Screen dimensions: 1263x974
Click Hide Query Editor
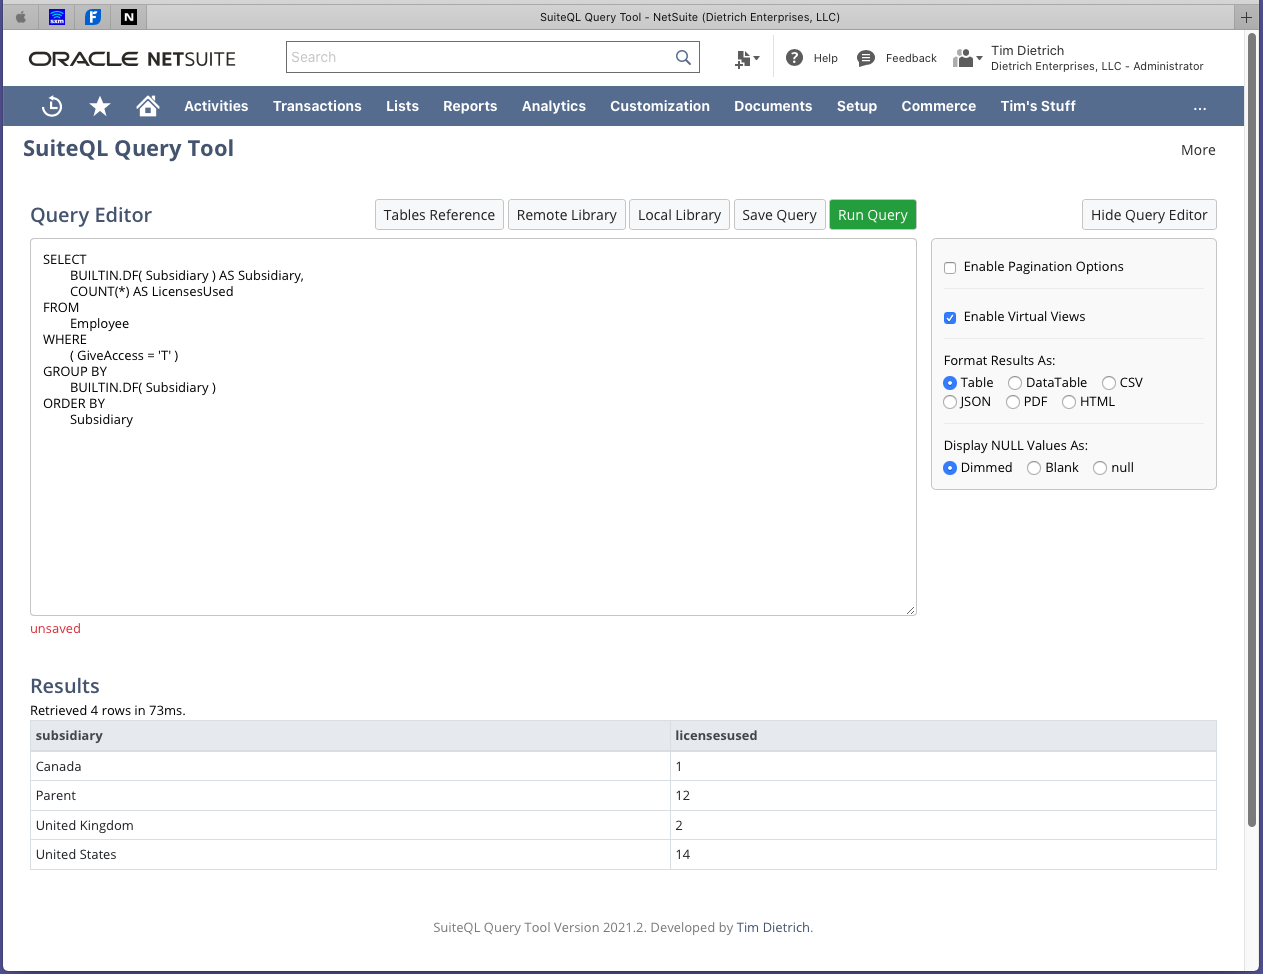point(1149,215)
